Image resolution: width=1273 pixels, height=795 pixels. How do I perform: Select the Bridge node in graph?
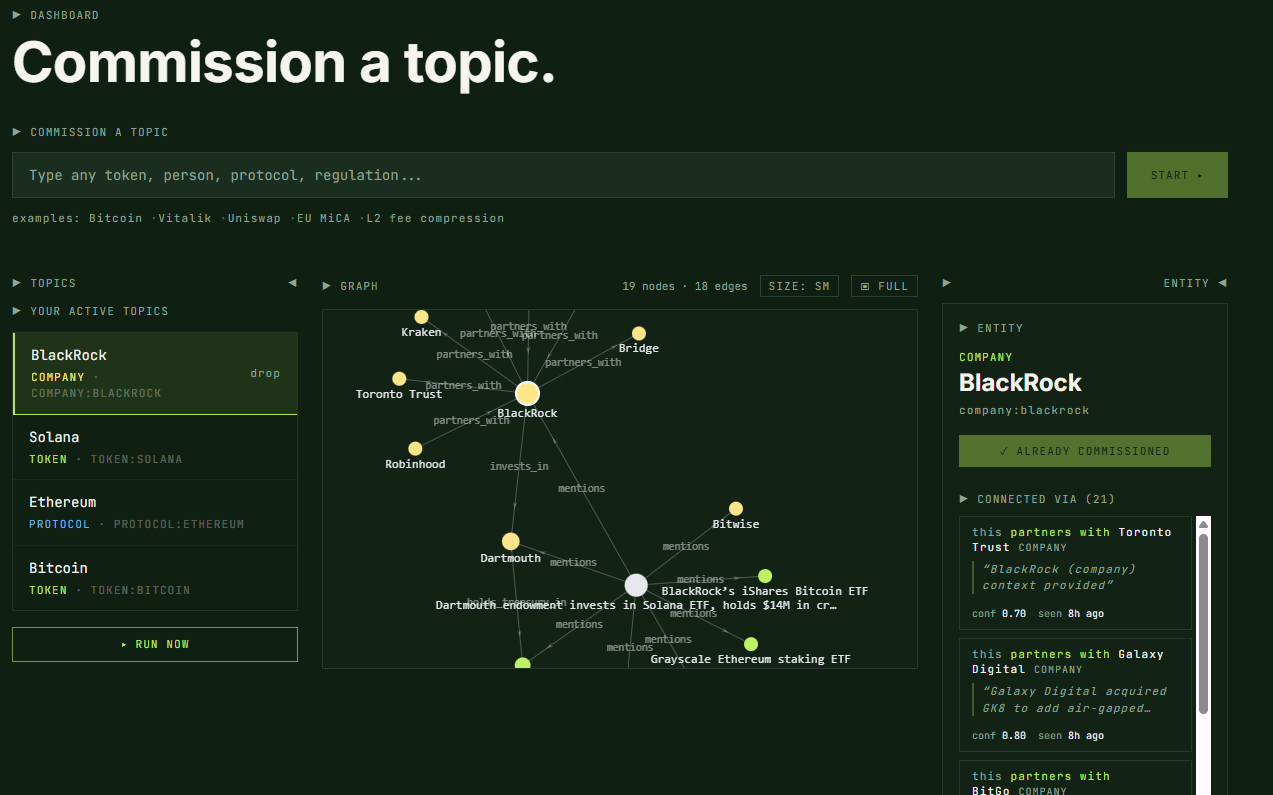(x=638, y=334)
